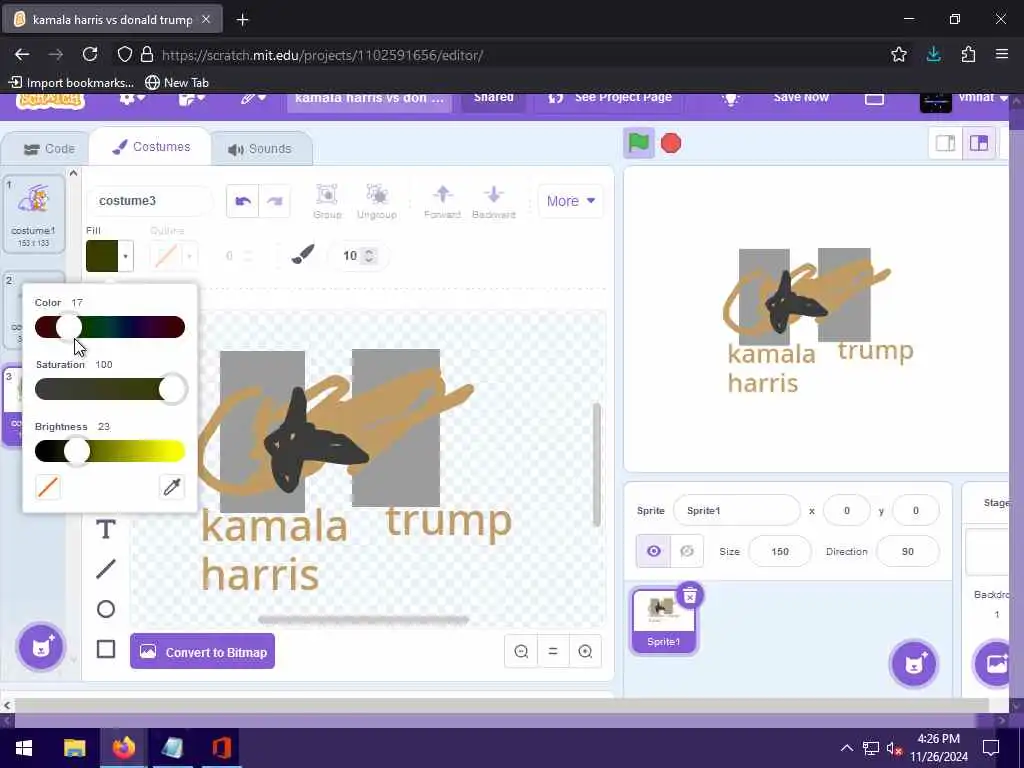Open a new browser tab

pos(242,20)
